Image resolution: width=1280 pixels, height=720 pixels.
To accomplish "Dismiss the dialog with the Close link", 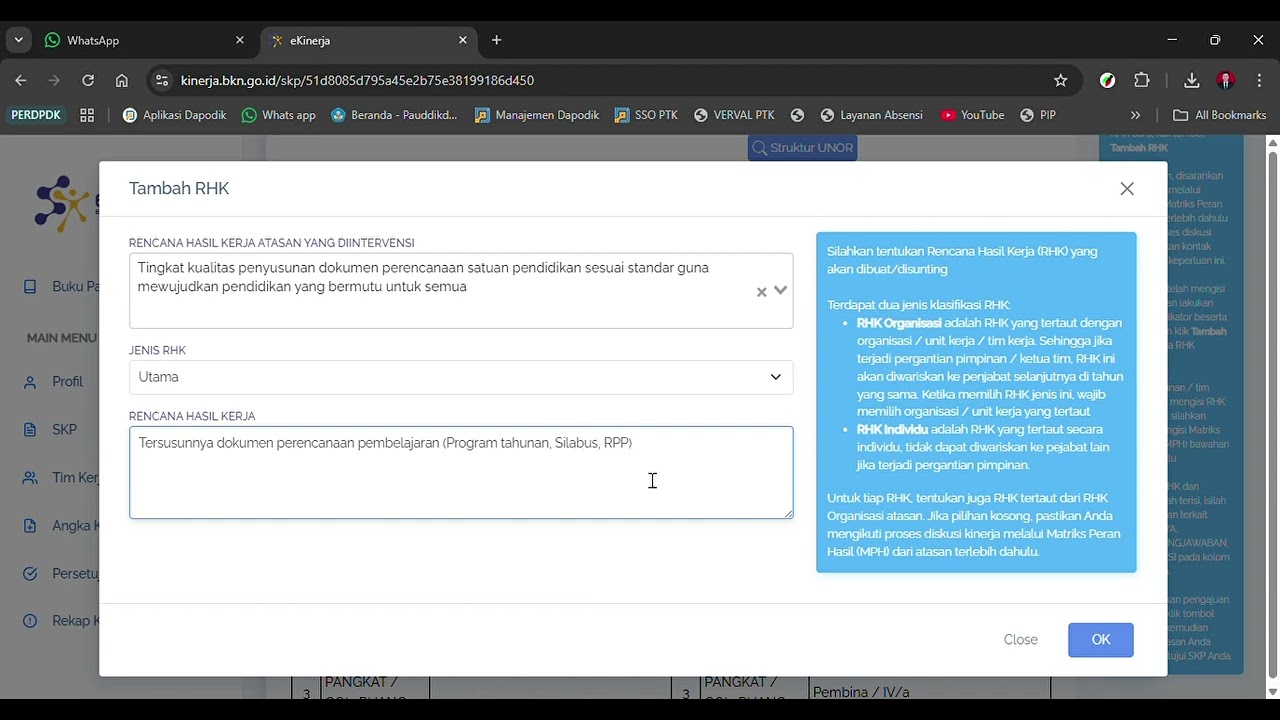I will (1020, 640).
